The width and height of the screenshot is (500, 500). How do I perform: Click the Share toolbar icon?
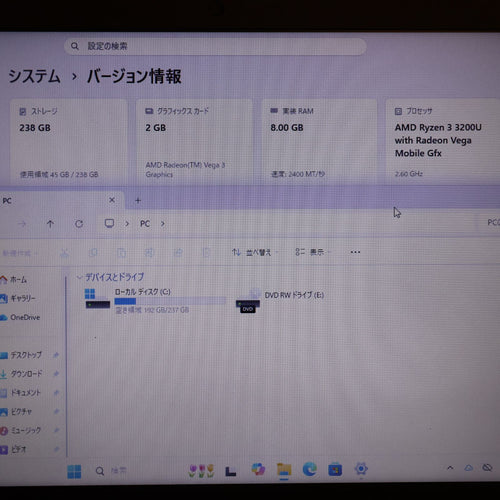pyautogui.click(x=178, y=253)
